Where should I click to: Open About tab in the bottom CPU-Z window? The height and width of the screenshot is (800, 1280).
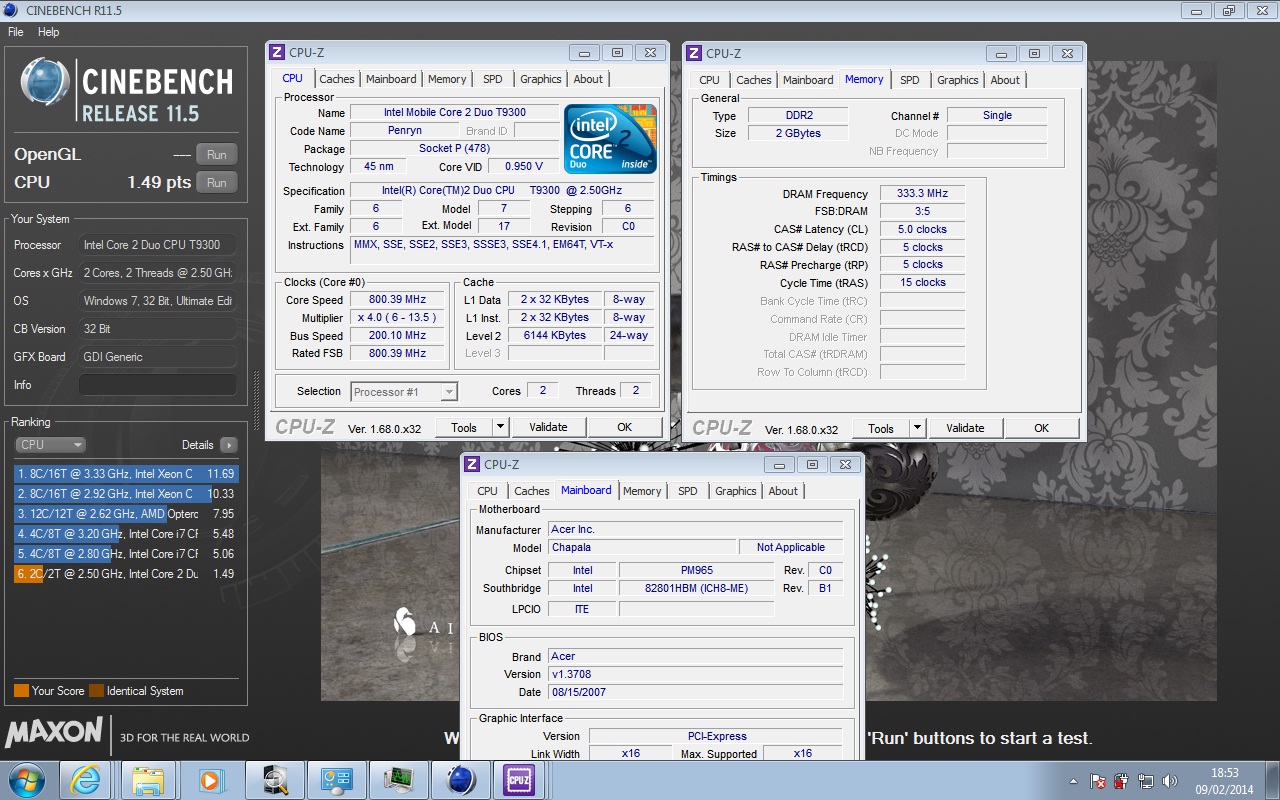point(783,491)
